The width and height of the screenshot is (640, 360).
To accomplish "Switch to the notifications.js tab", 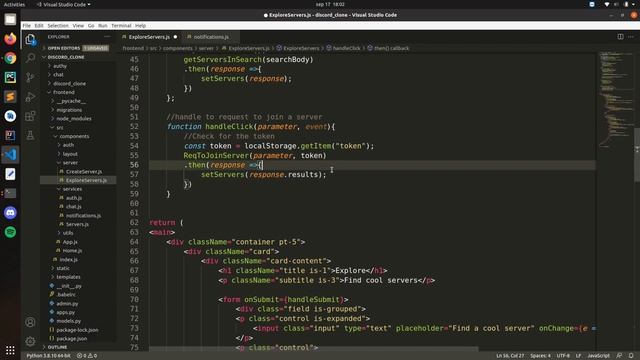I will point(211,37).
